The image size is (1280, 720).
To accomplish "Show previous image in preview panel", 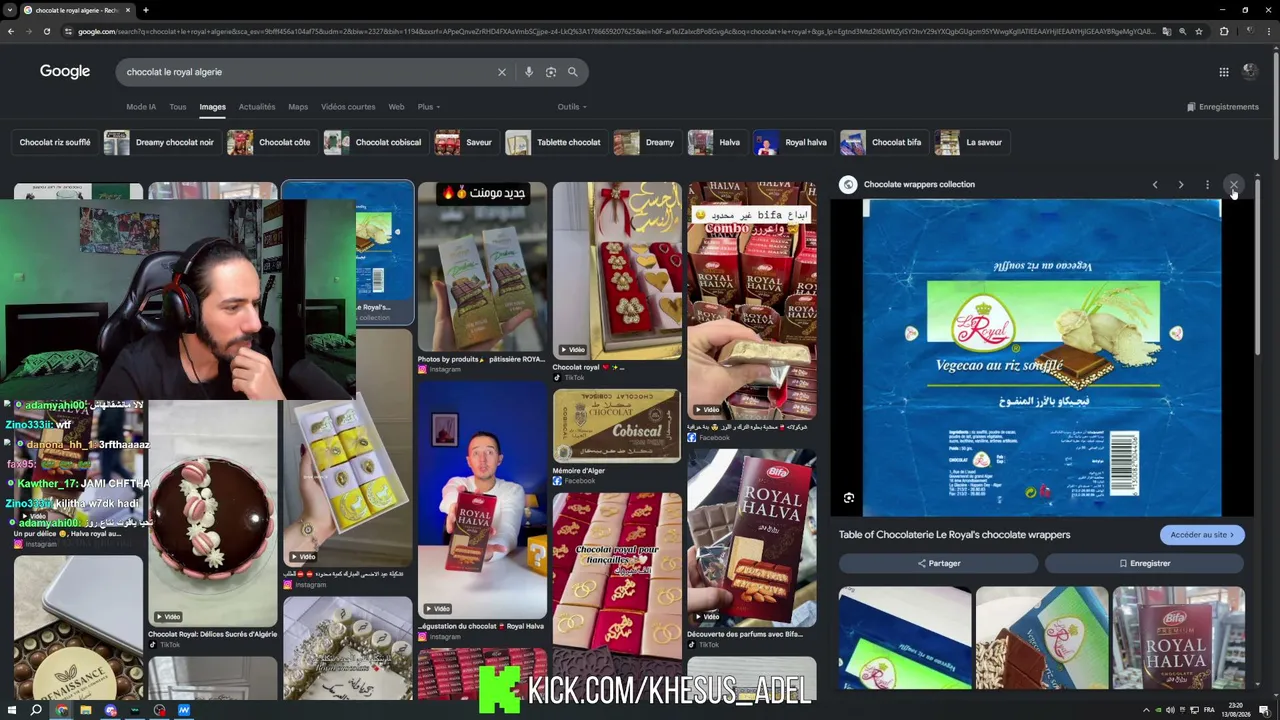I will coord(1155,185).
